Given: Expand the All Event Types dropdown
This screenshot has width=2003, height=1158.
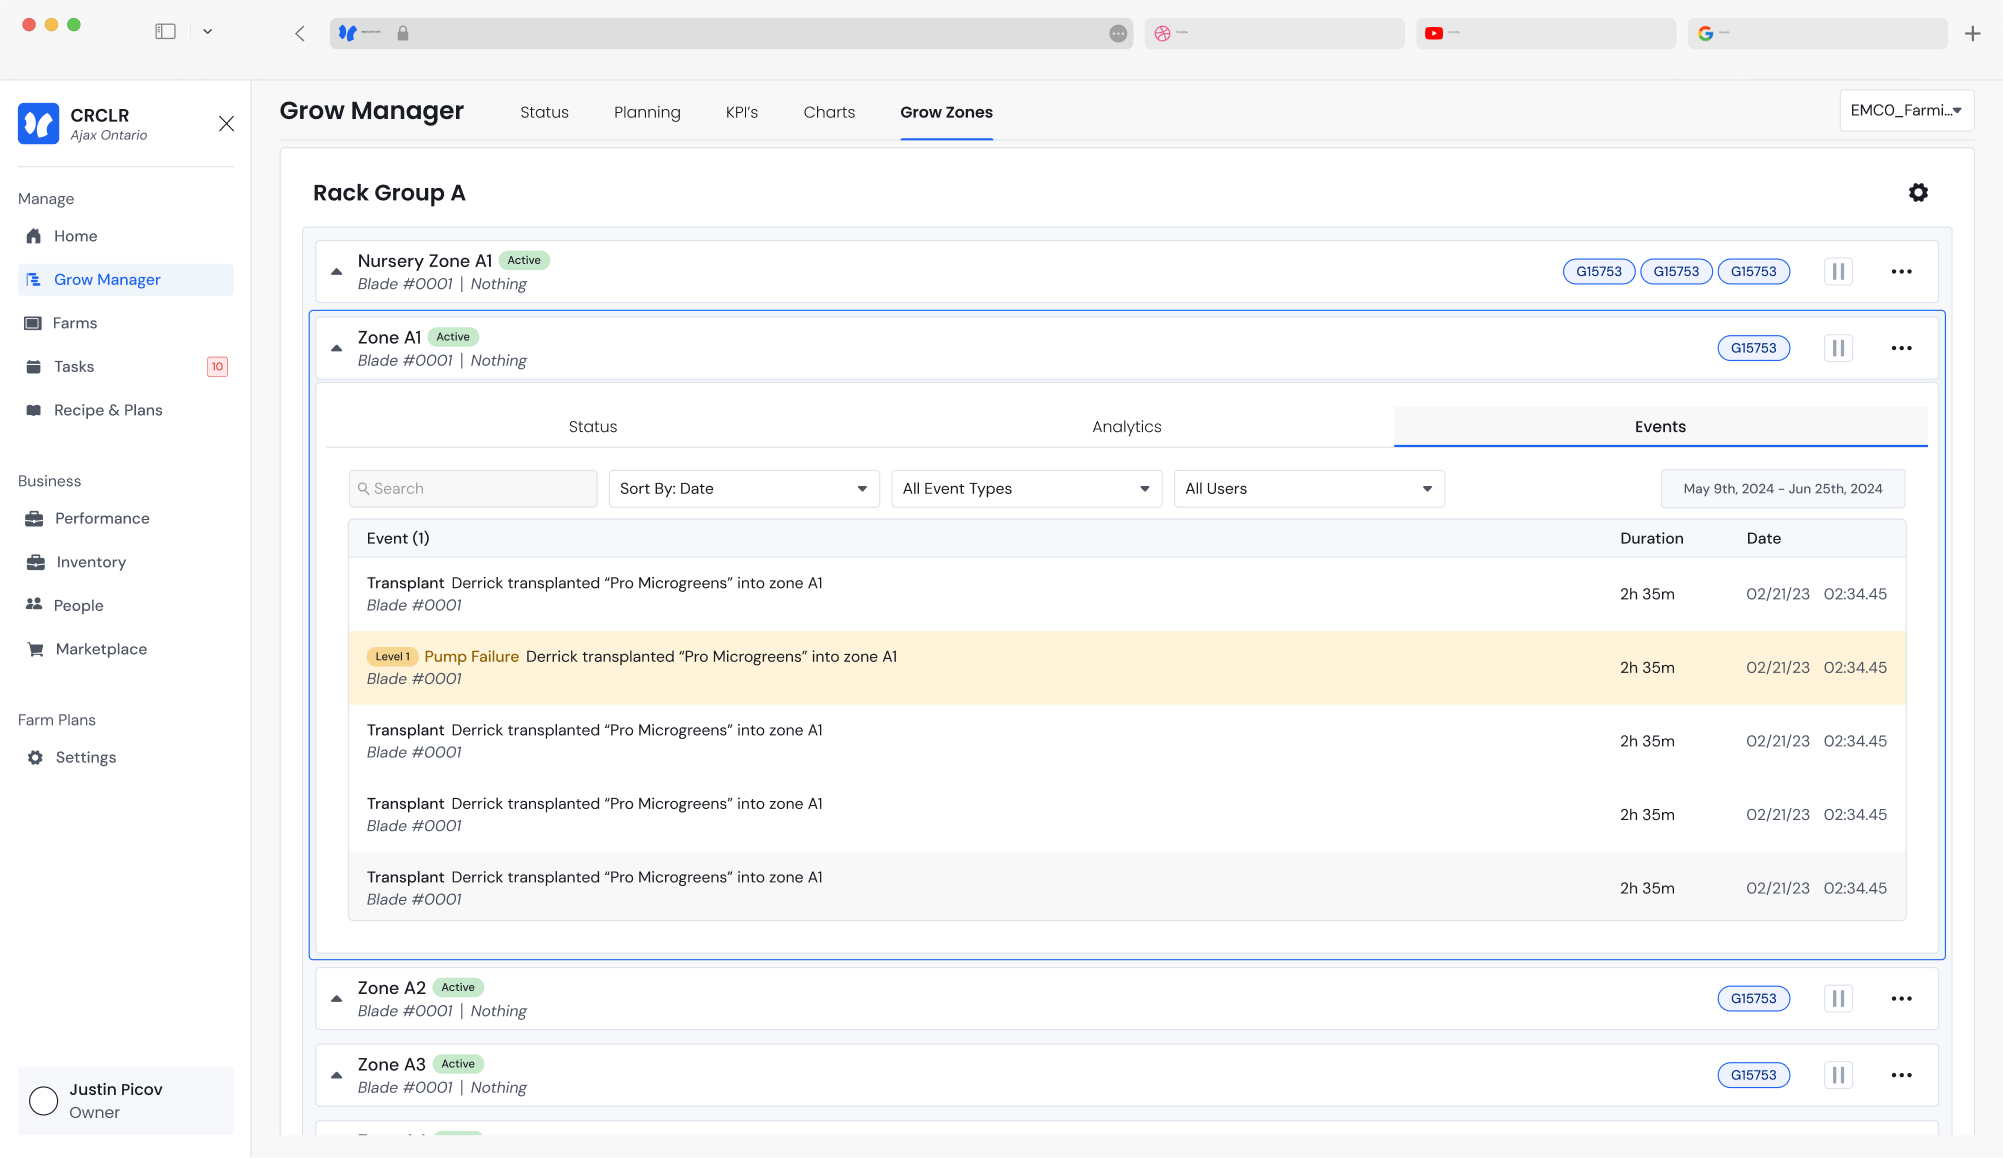Looking at the screenshot, I should tap(1026, 489).
